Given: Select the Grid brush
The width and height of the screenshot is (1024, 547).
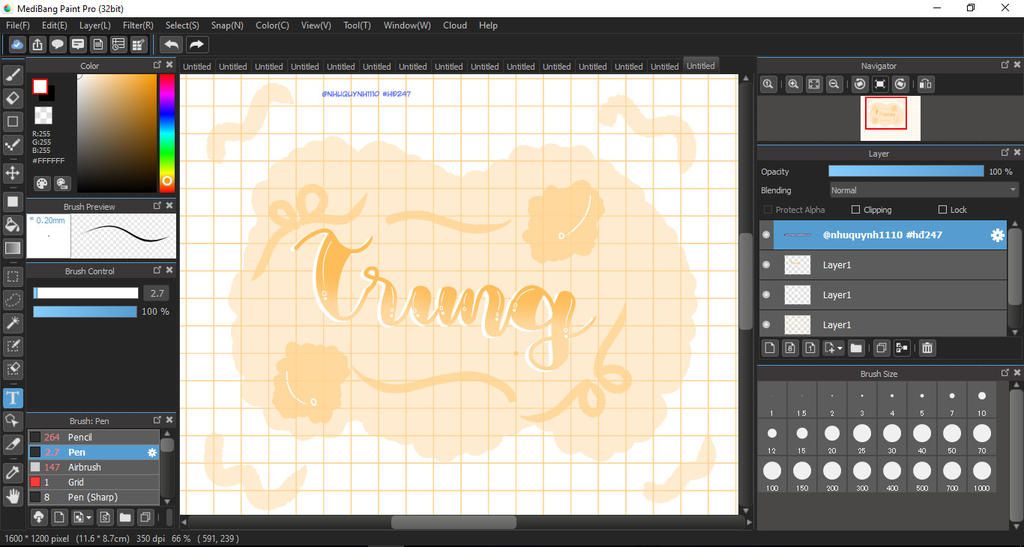Looking at the screenshot, I should (93, 482).
